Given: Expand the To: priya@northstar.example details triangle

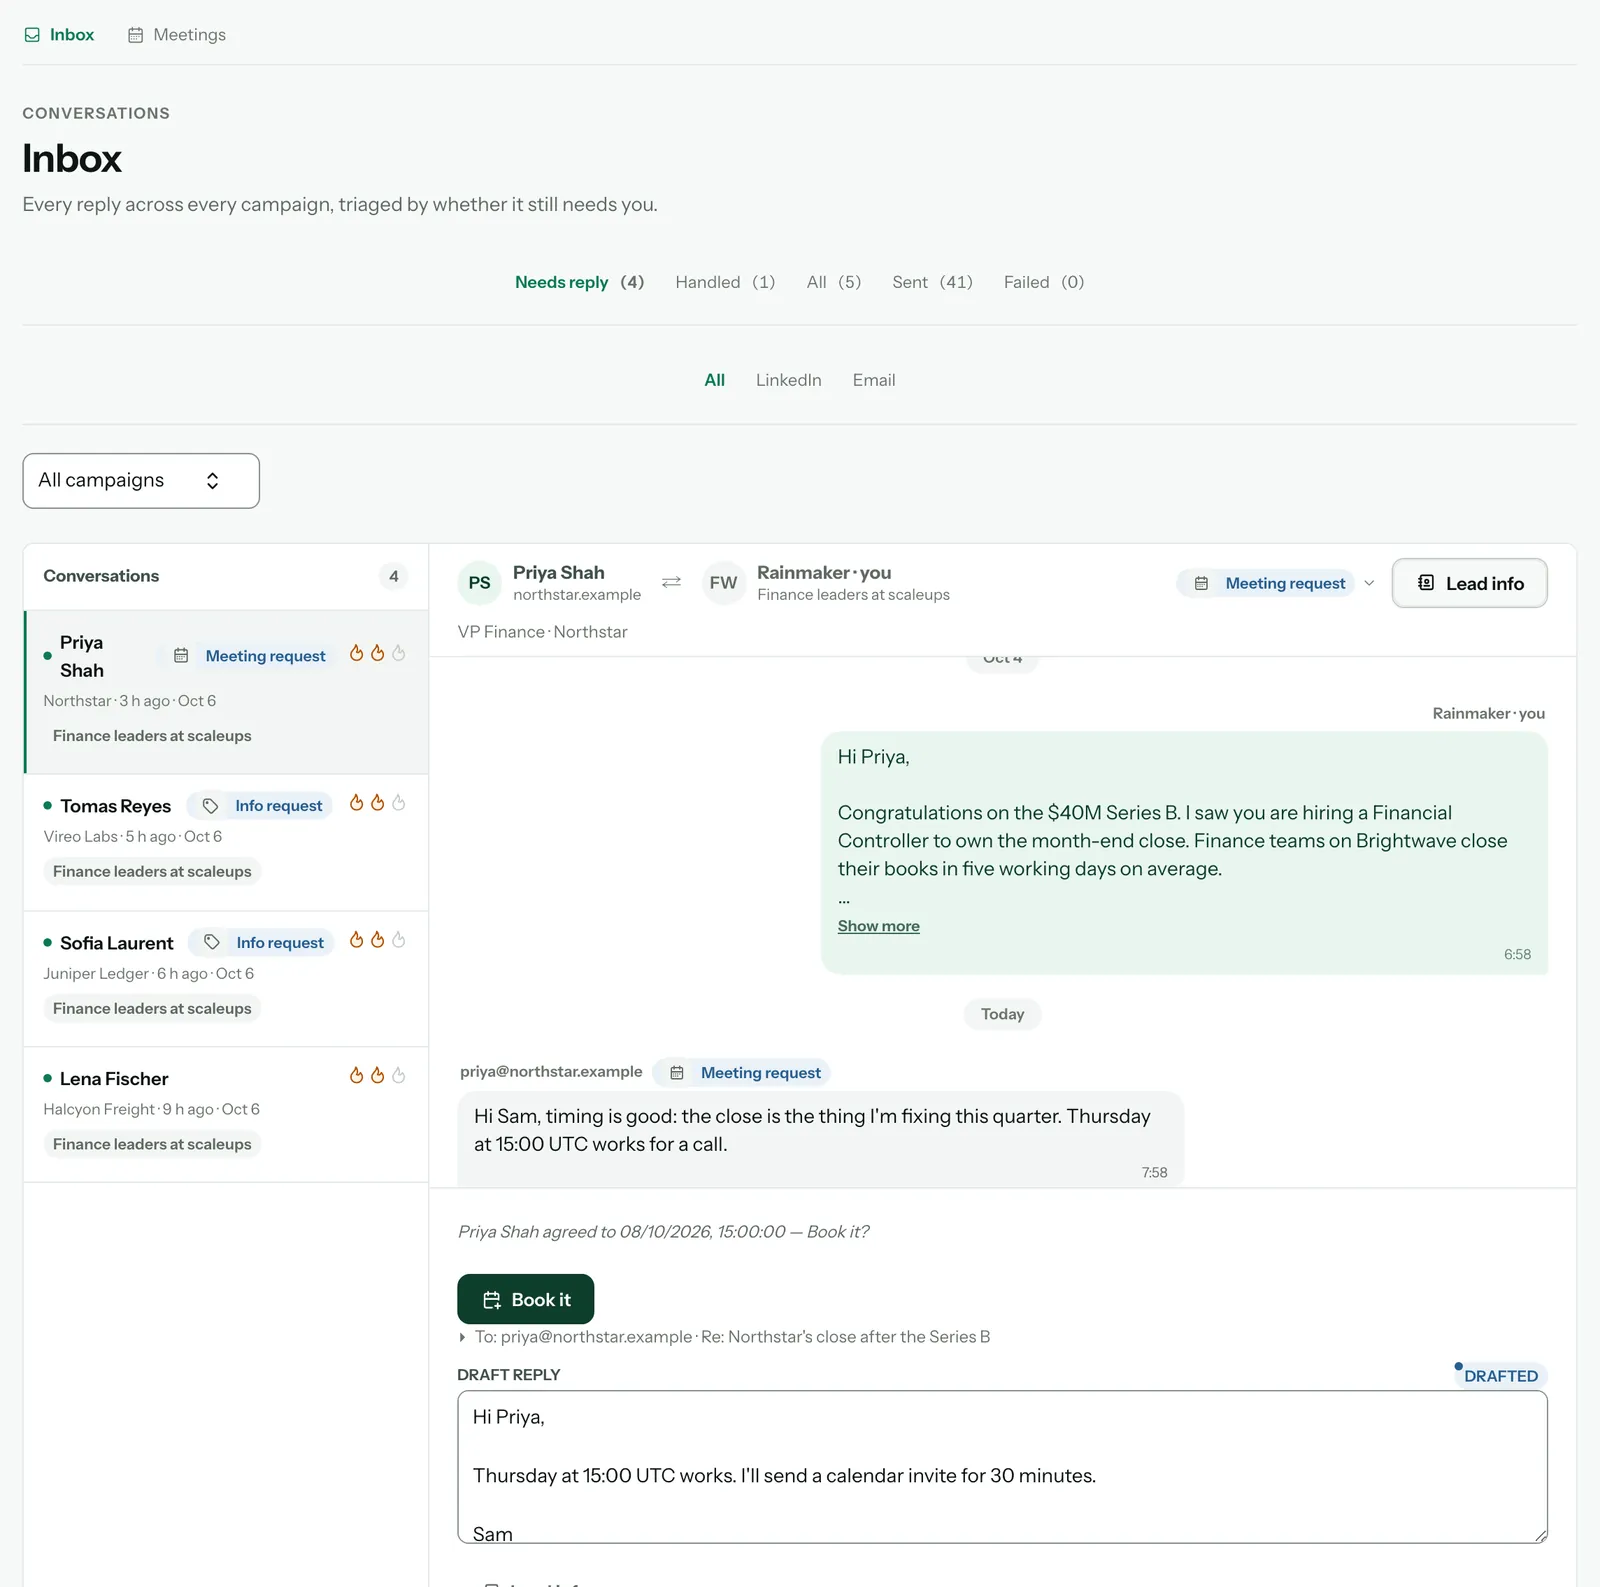Looking at the screenshot, I should coord(462,1337).
